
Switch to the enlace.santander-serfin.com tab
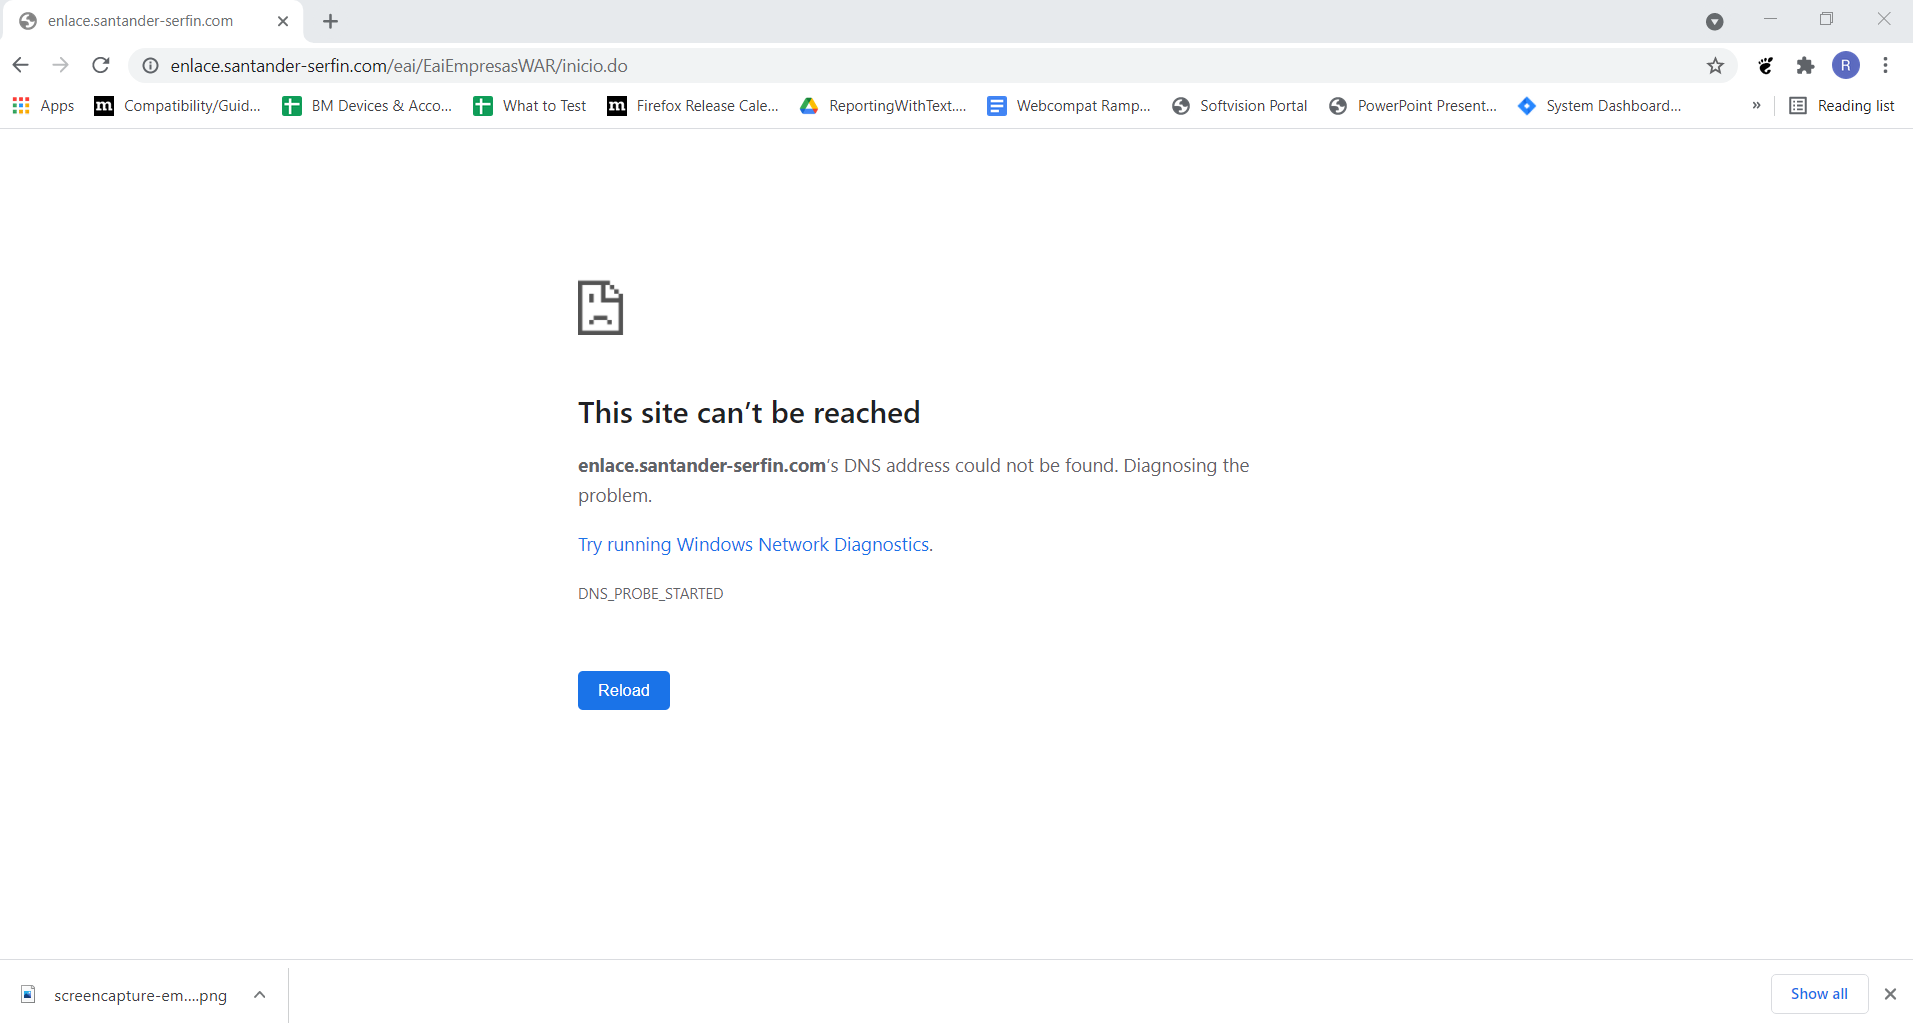click(140, 20)
